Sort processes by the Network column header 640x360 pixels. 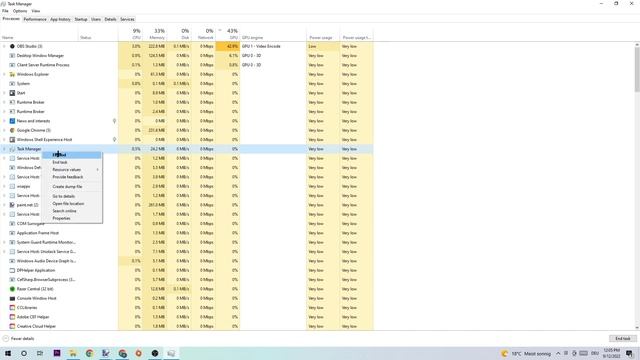(203, 34)
